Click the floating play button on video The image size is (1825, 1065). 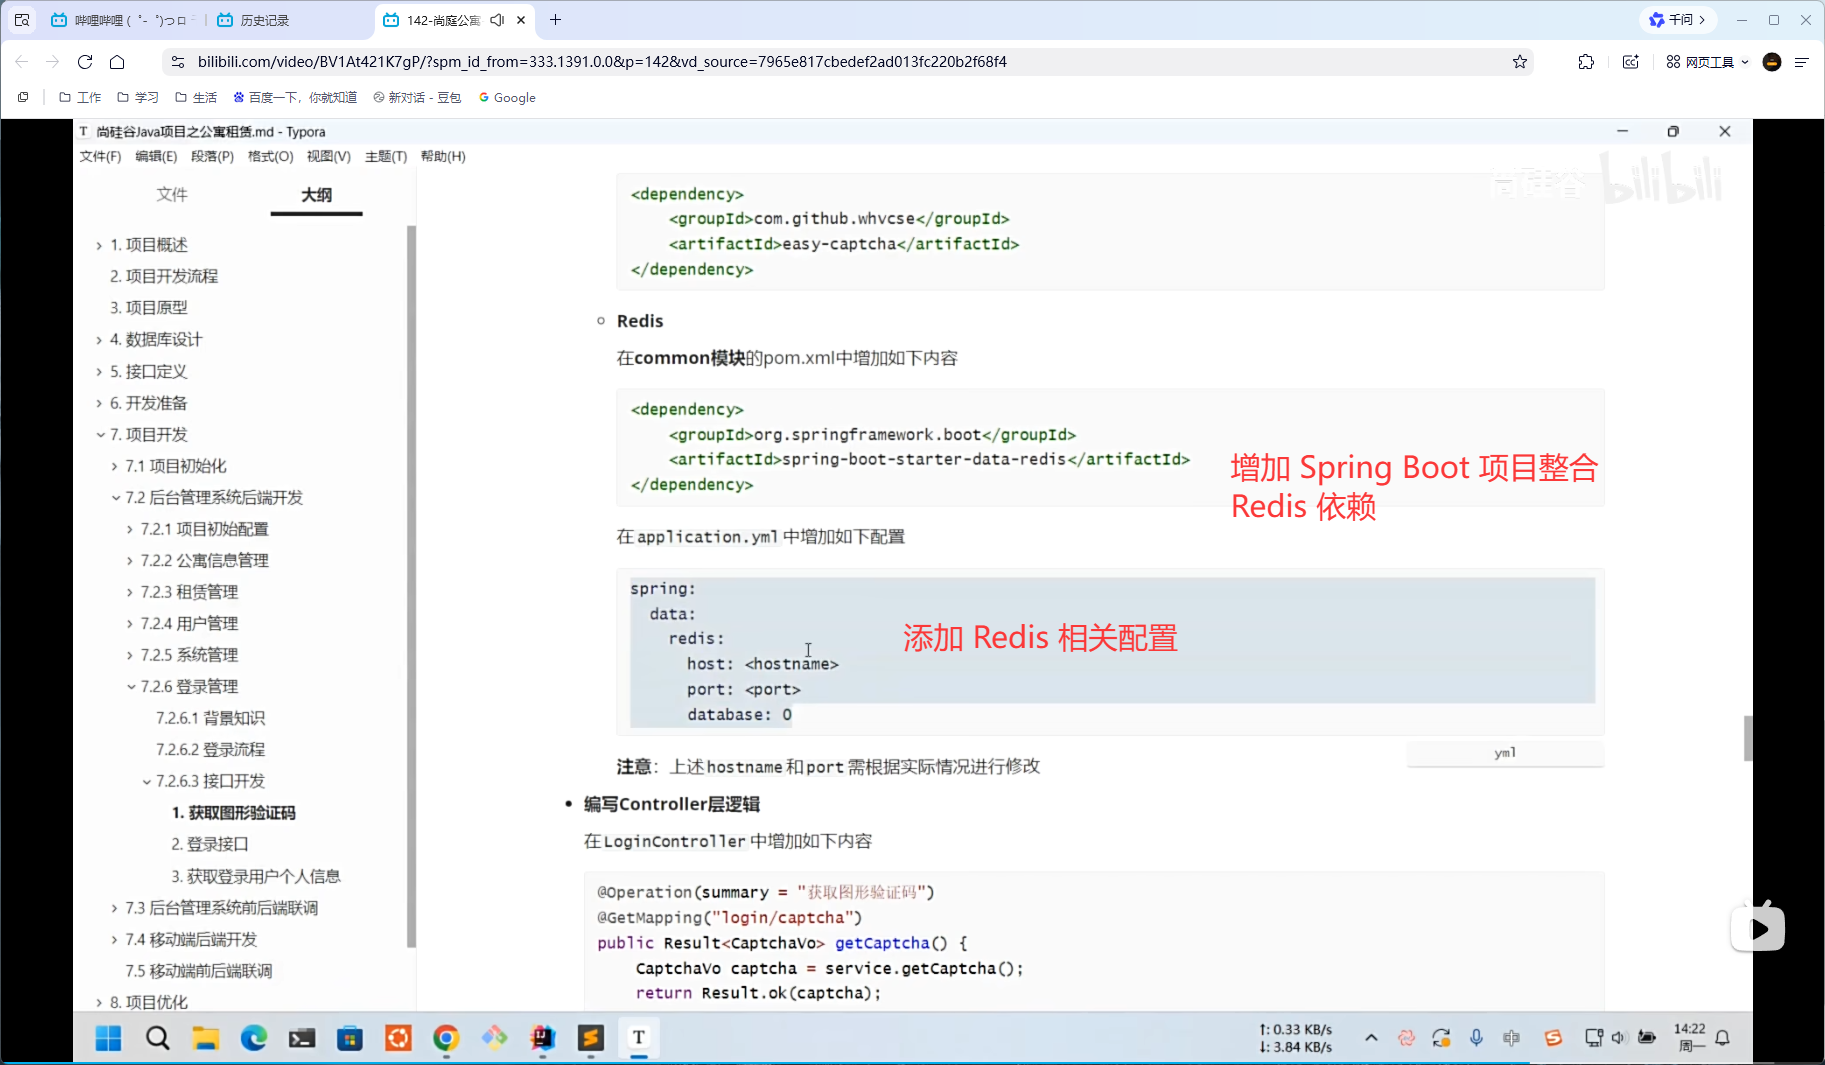pyautogui.click(x=1758, y=928)
